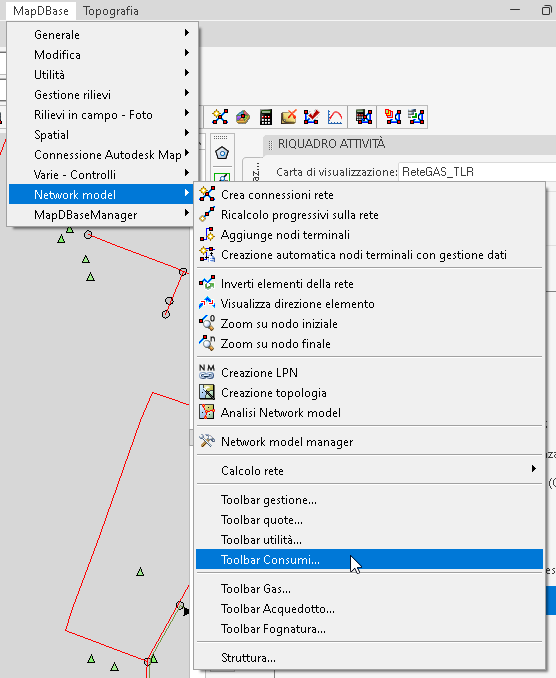The height and width of the screenshot is (678, 556).
Task: Choose Toolbar Gas... entry
Action: (x=369, y=588)
